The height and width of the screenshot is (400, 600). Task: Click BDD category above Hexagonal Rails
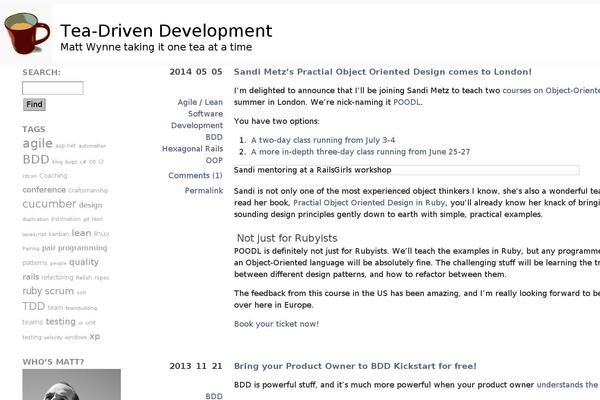214,137
